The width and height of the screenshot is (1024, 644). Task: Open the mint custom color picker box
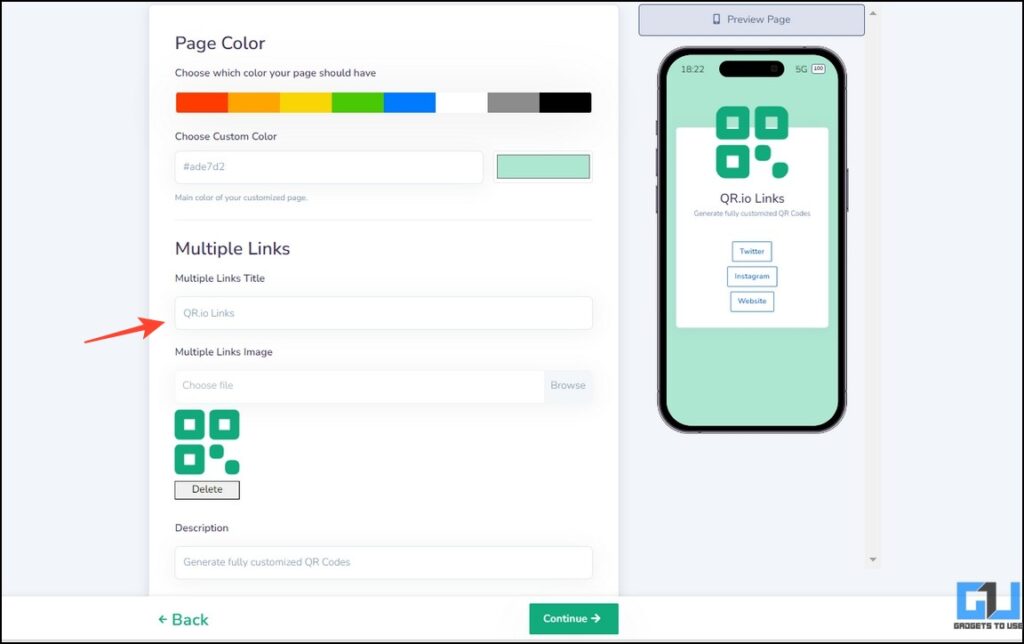pos(543,167)
